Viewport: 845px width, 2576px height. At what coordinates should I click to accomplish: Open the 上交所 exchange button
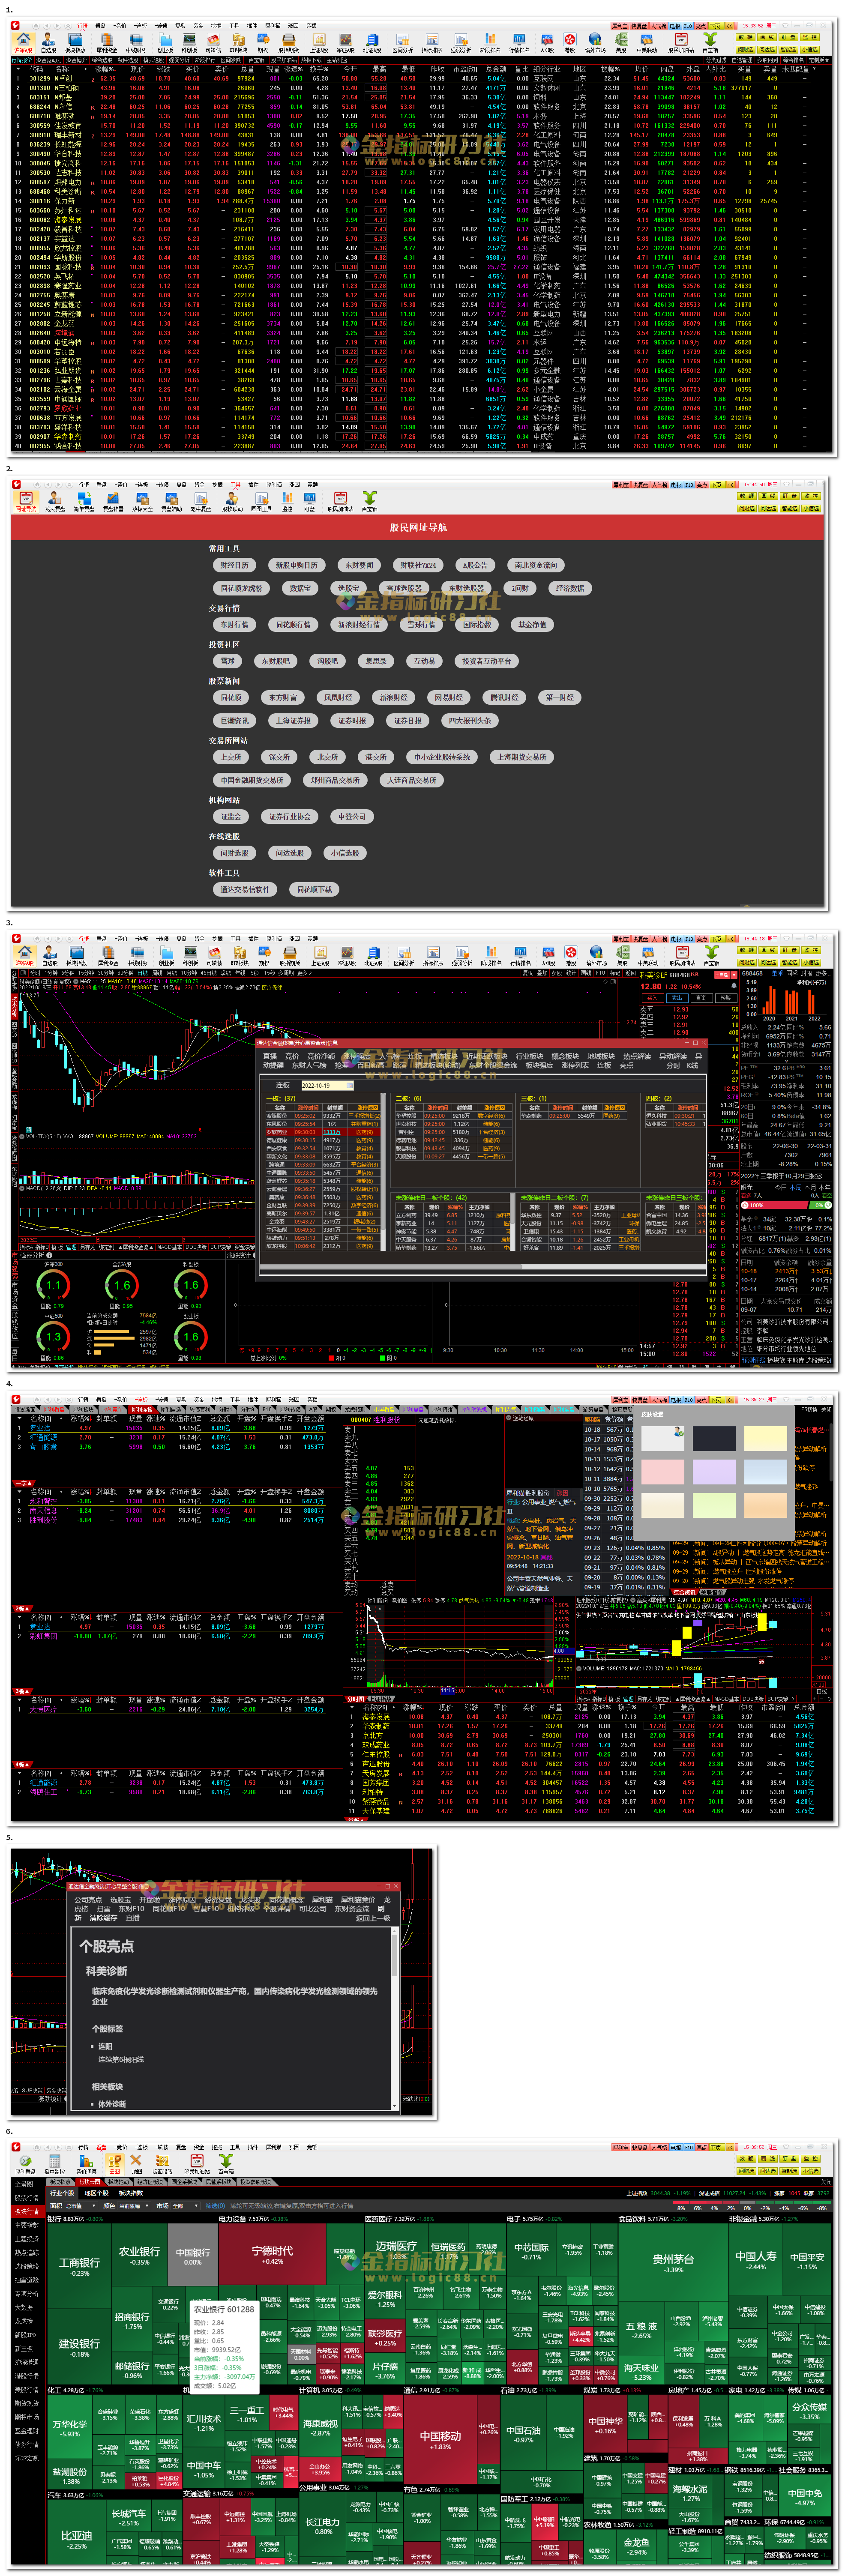pyautogui.click(x=231, y=757)
